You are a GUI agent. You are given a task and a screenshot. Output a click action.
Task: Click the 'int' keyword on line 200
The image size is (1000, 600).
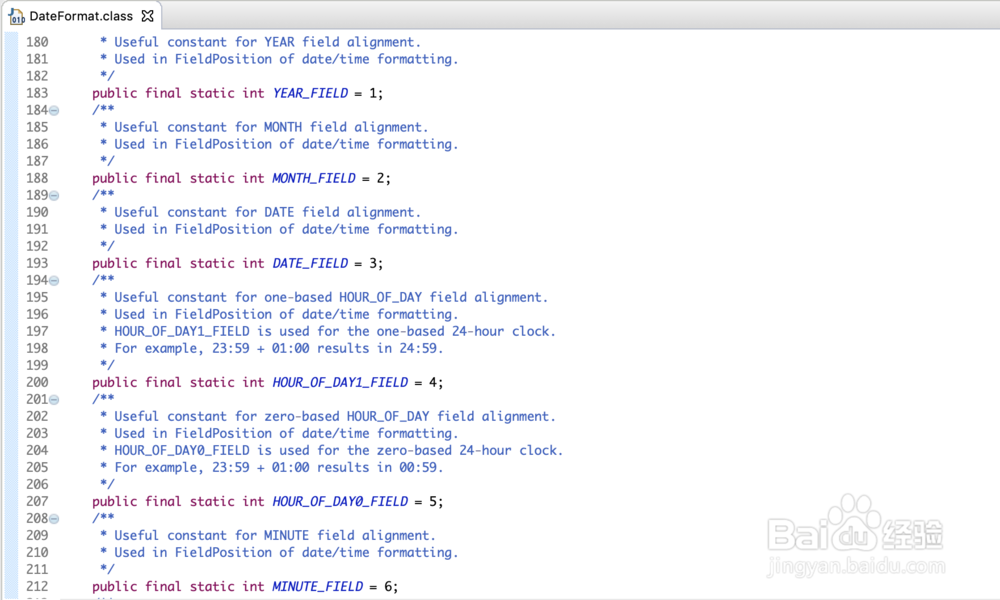point(253,383)
